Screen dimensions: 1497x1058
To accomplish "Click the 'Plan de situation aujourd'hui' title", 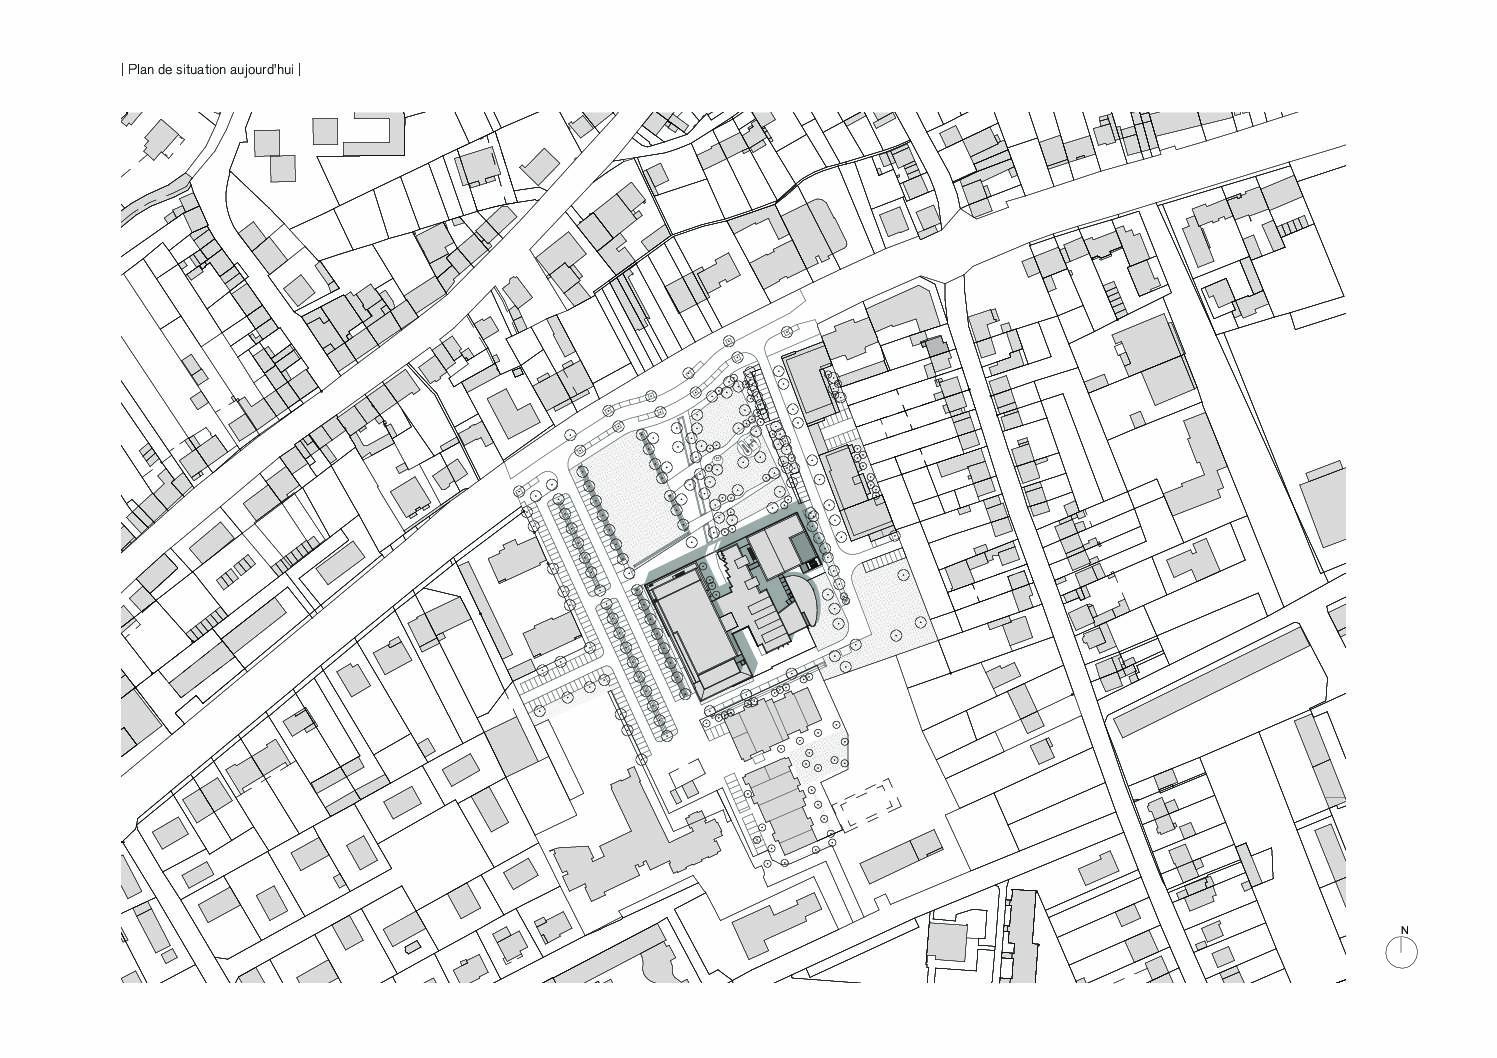I will pos(211,70).
